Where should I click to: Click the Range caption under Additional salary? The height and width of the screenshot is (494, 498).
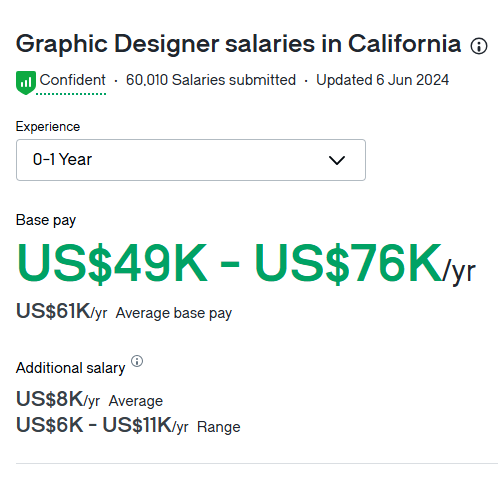coord(219,427)
